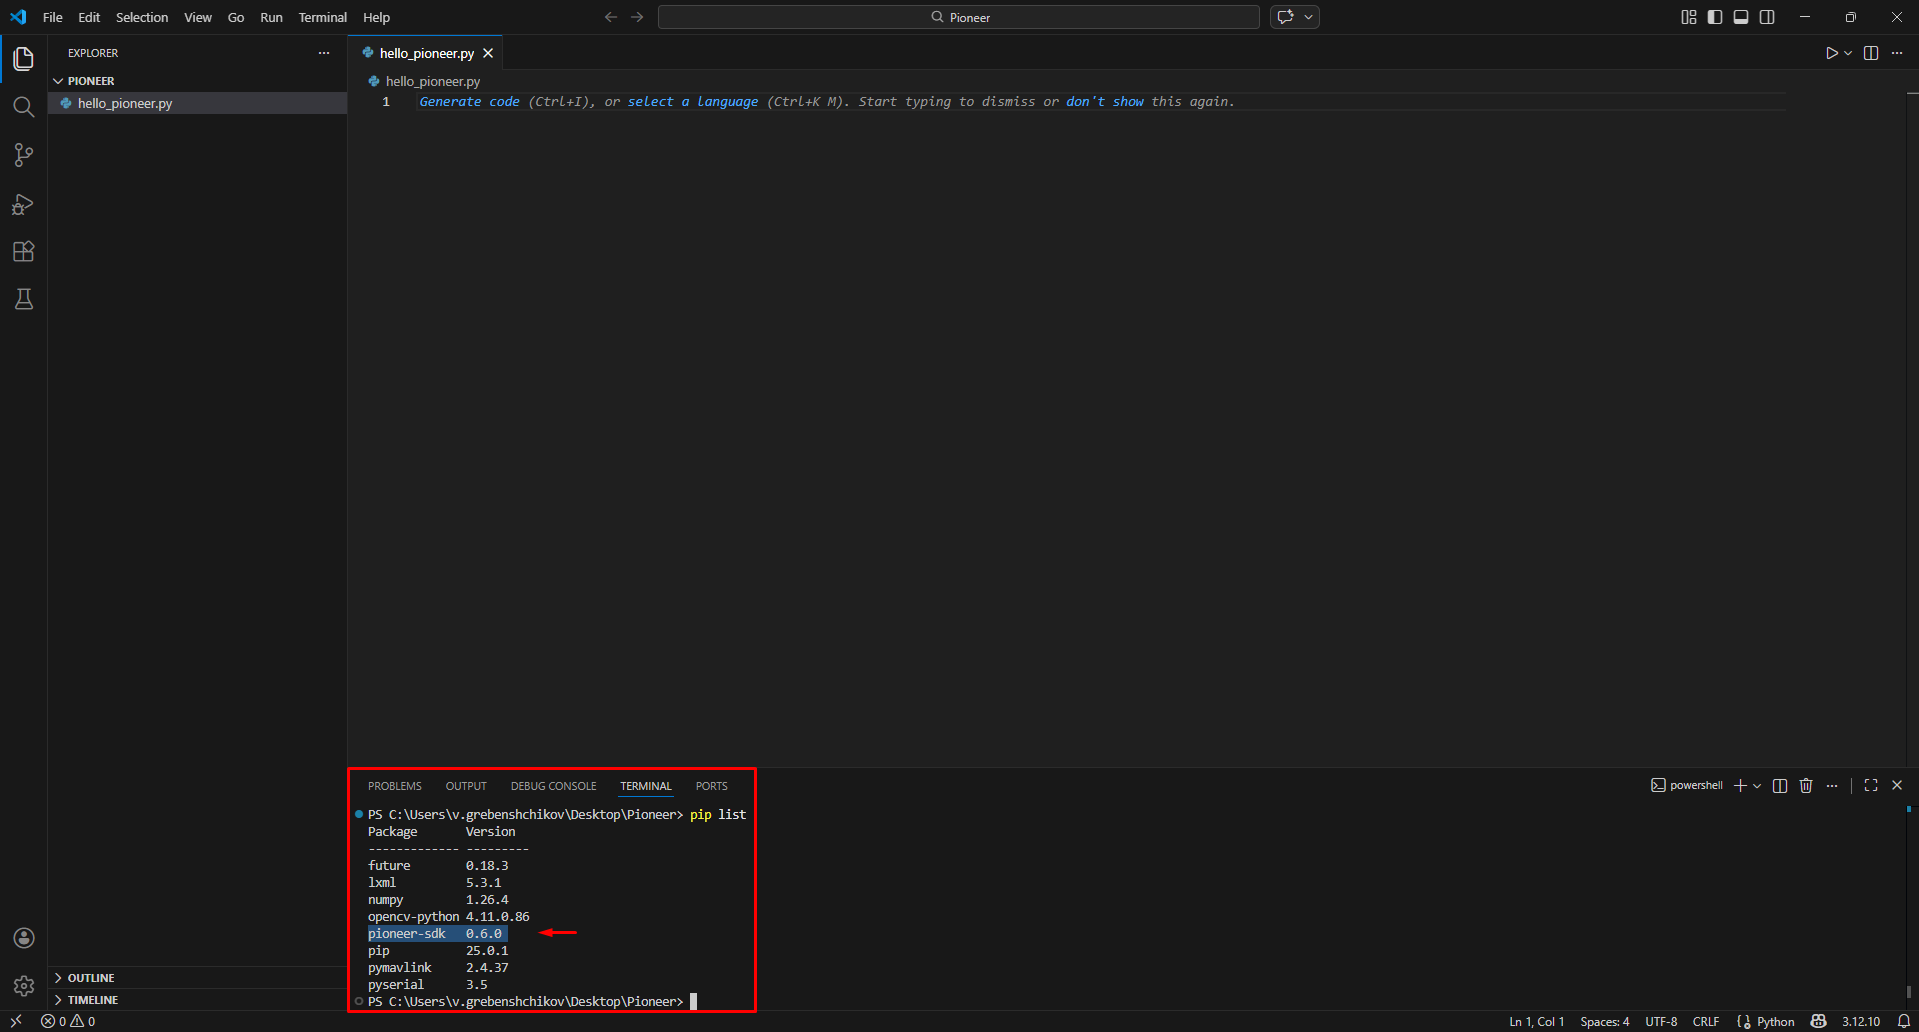
Task: Open Source Control view
Action: [24, 155]
